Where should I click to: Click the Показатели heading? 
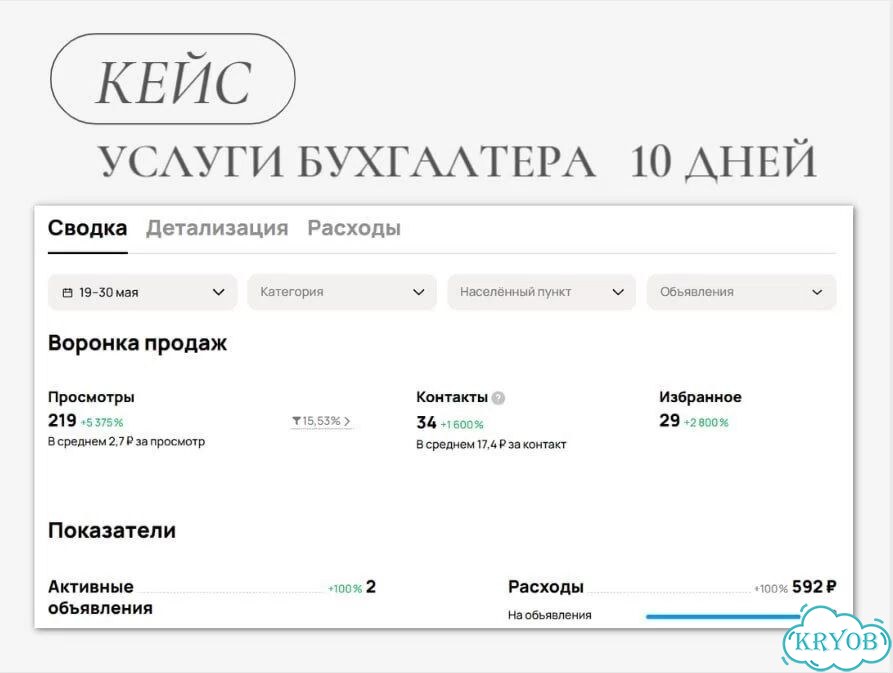[x=112, y=531]
